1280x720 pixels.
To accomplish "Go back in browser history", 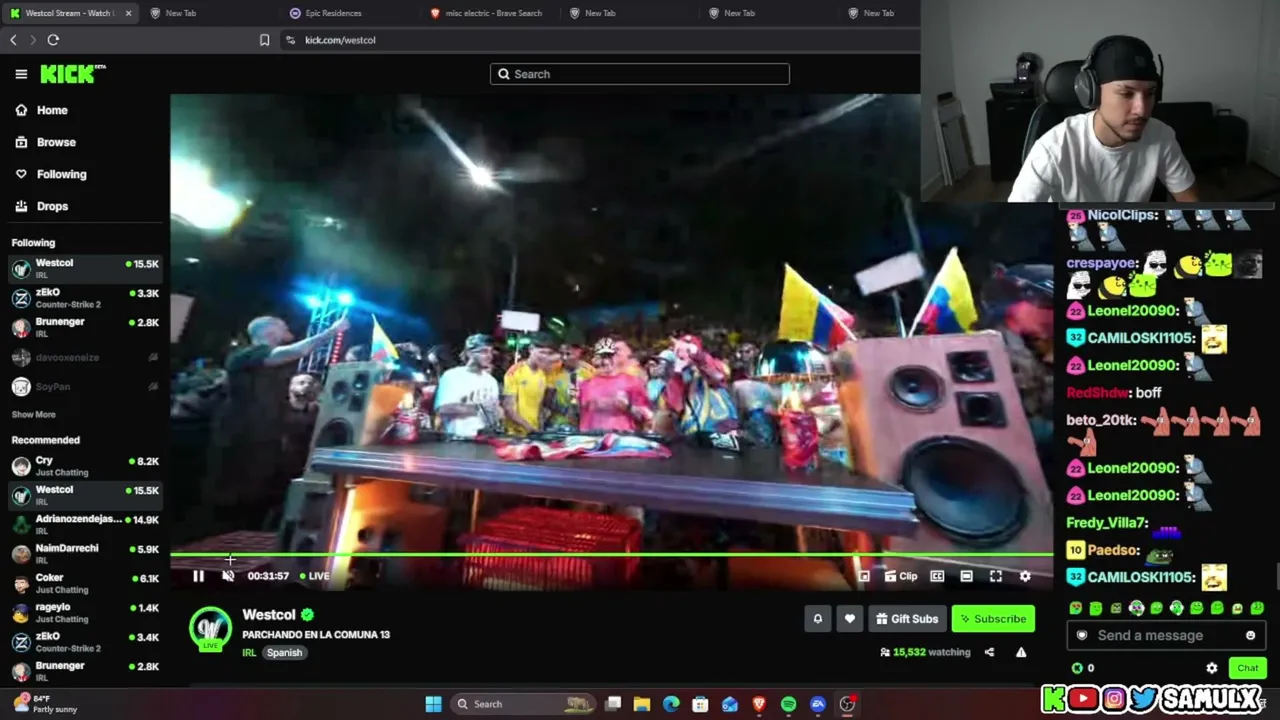I will (x=13, y=40).
